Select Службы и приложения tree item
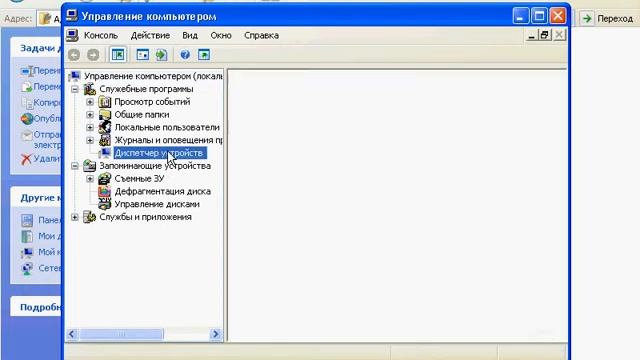The image size is (640, 360). pyautogui.click(x=145, y=217)
